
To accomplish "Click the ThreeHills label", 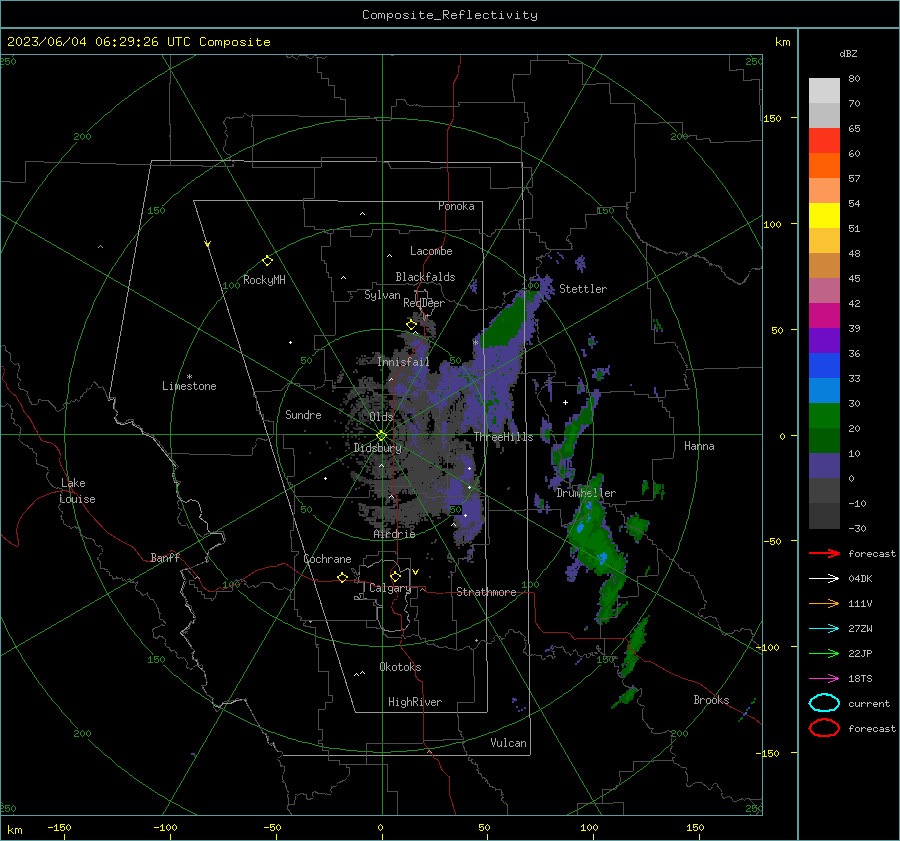I will 503,437.
